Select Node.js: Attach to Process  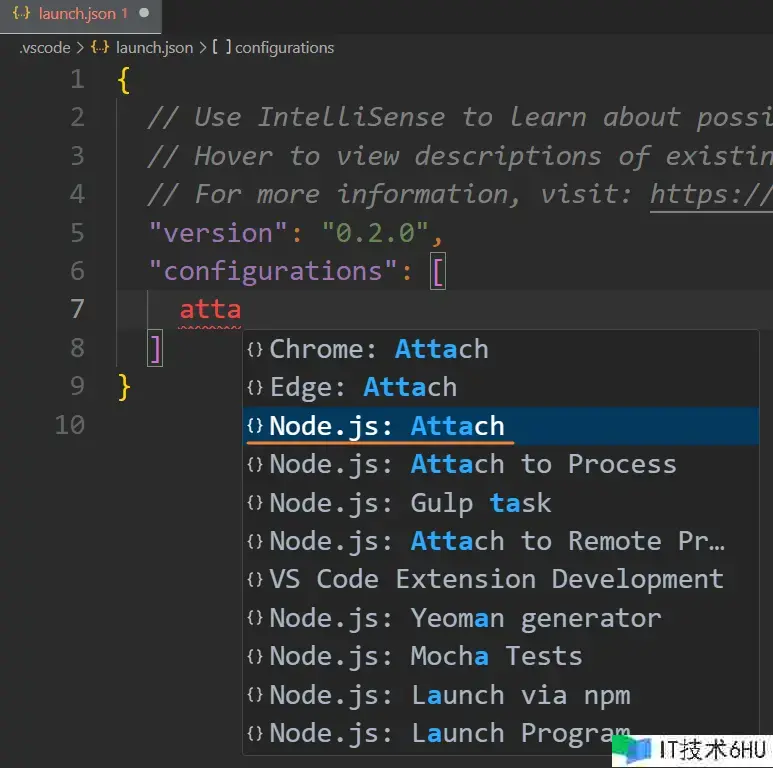point(473,464)
